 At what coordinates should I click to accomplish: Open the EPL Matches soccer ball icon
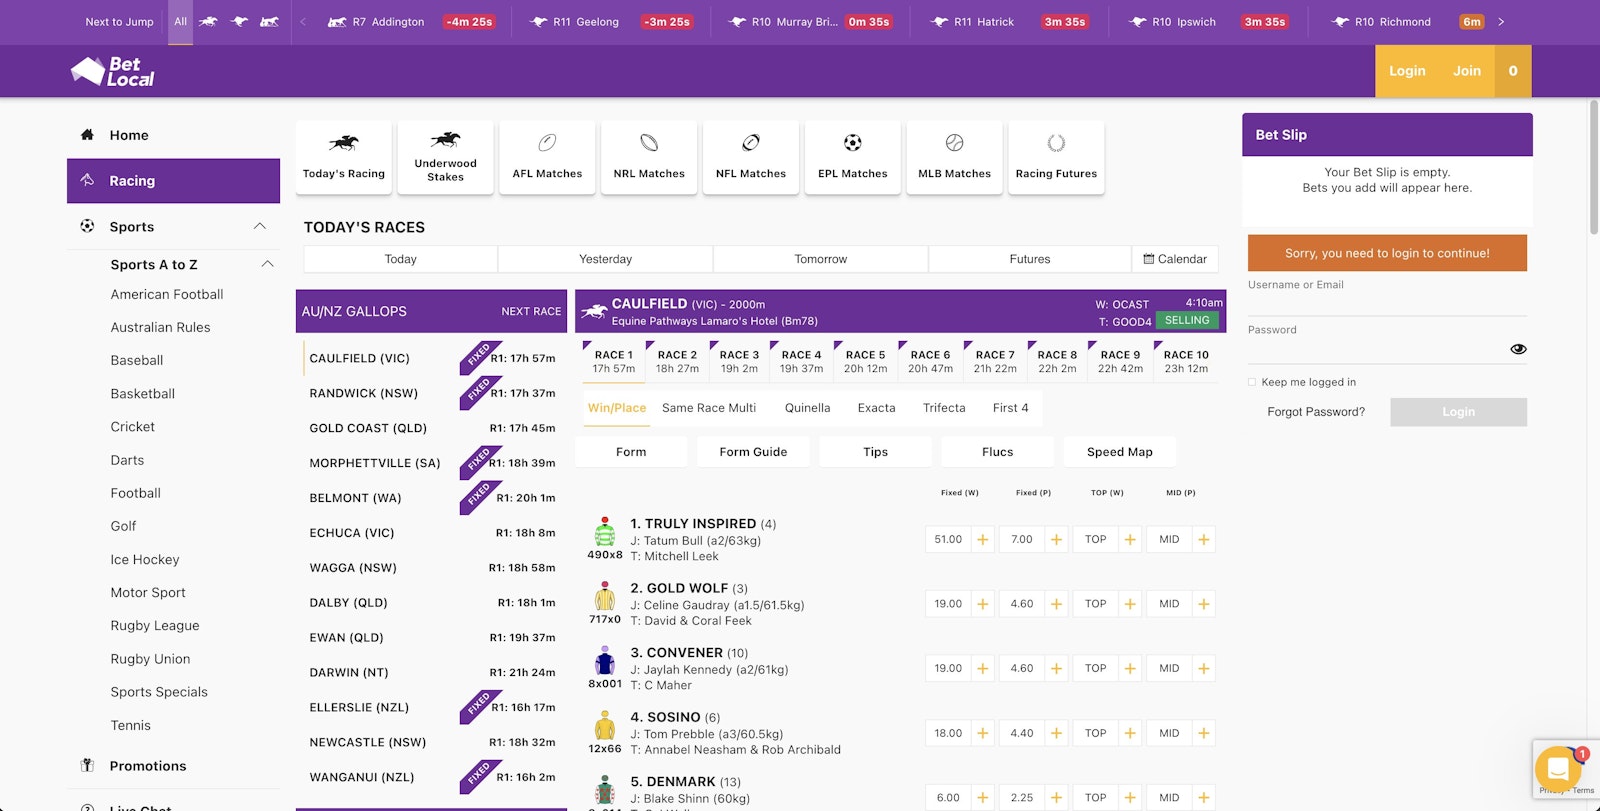(x=852, y=143)
